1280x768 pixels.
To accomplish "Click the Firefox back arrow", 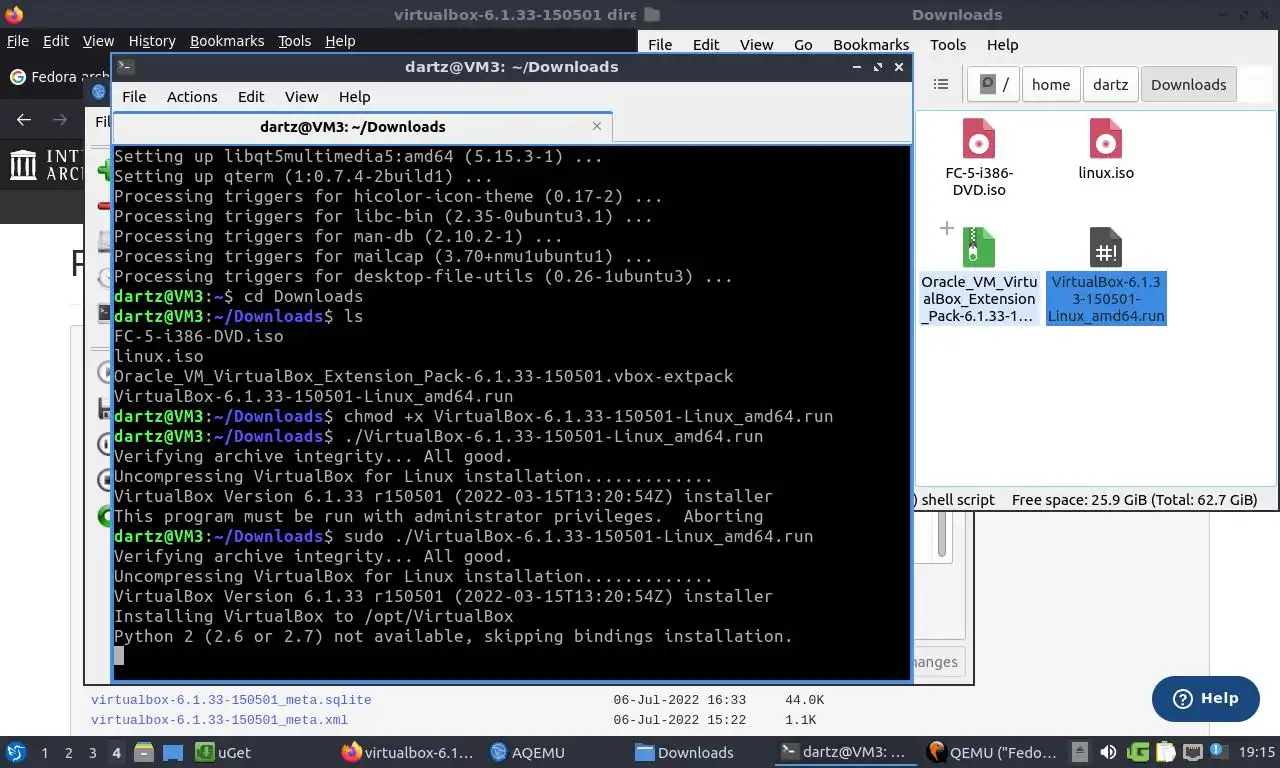I will click(x=24, y=120).
